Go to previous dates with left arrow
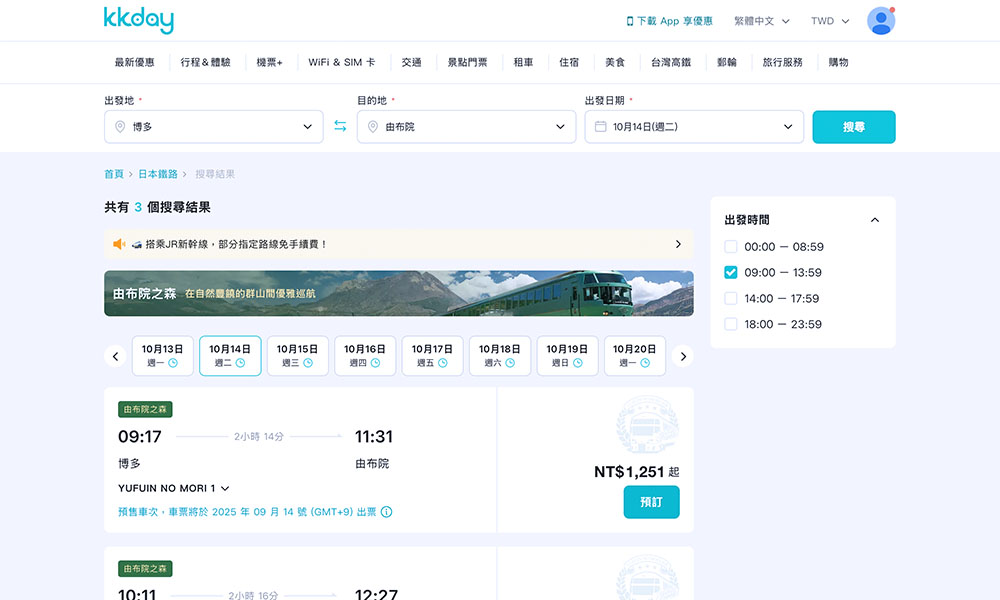The height and width of the screenshot is (600, 1000). click(115, 356)
